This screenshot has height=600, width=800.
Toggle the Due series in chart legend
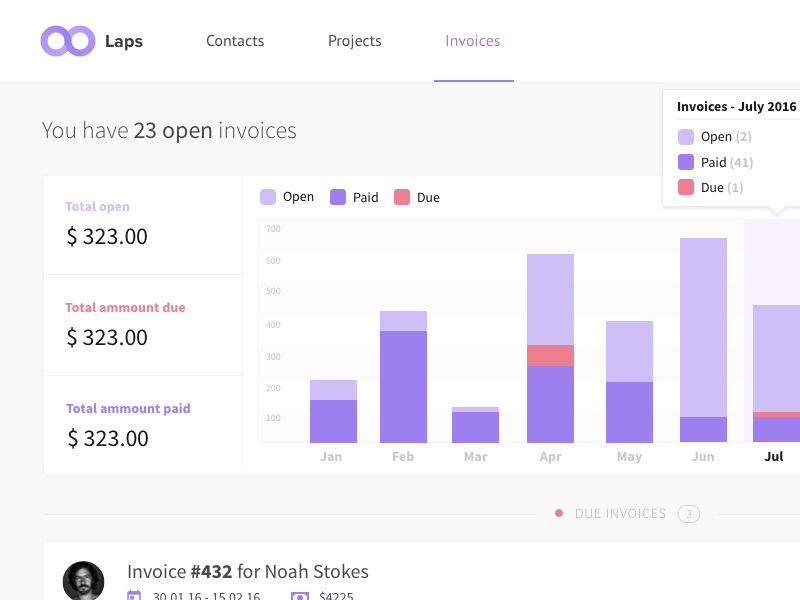click(x=417, y=197)
